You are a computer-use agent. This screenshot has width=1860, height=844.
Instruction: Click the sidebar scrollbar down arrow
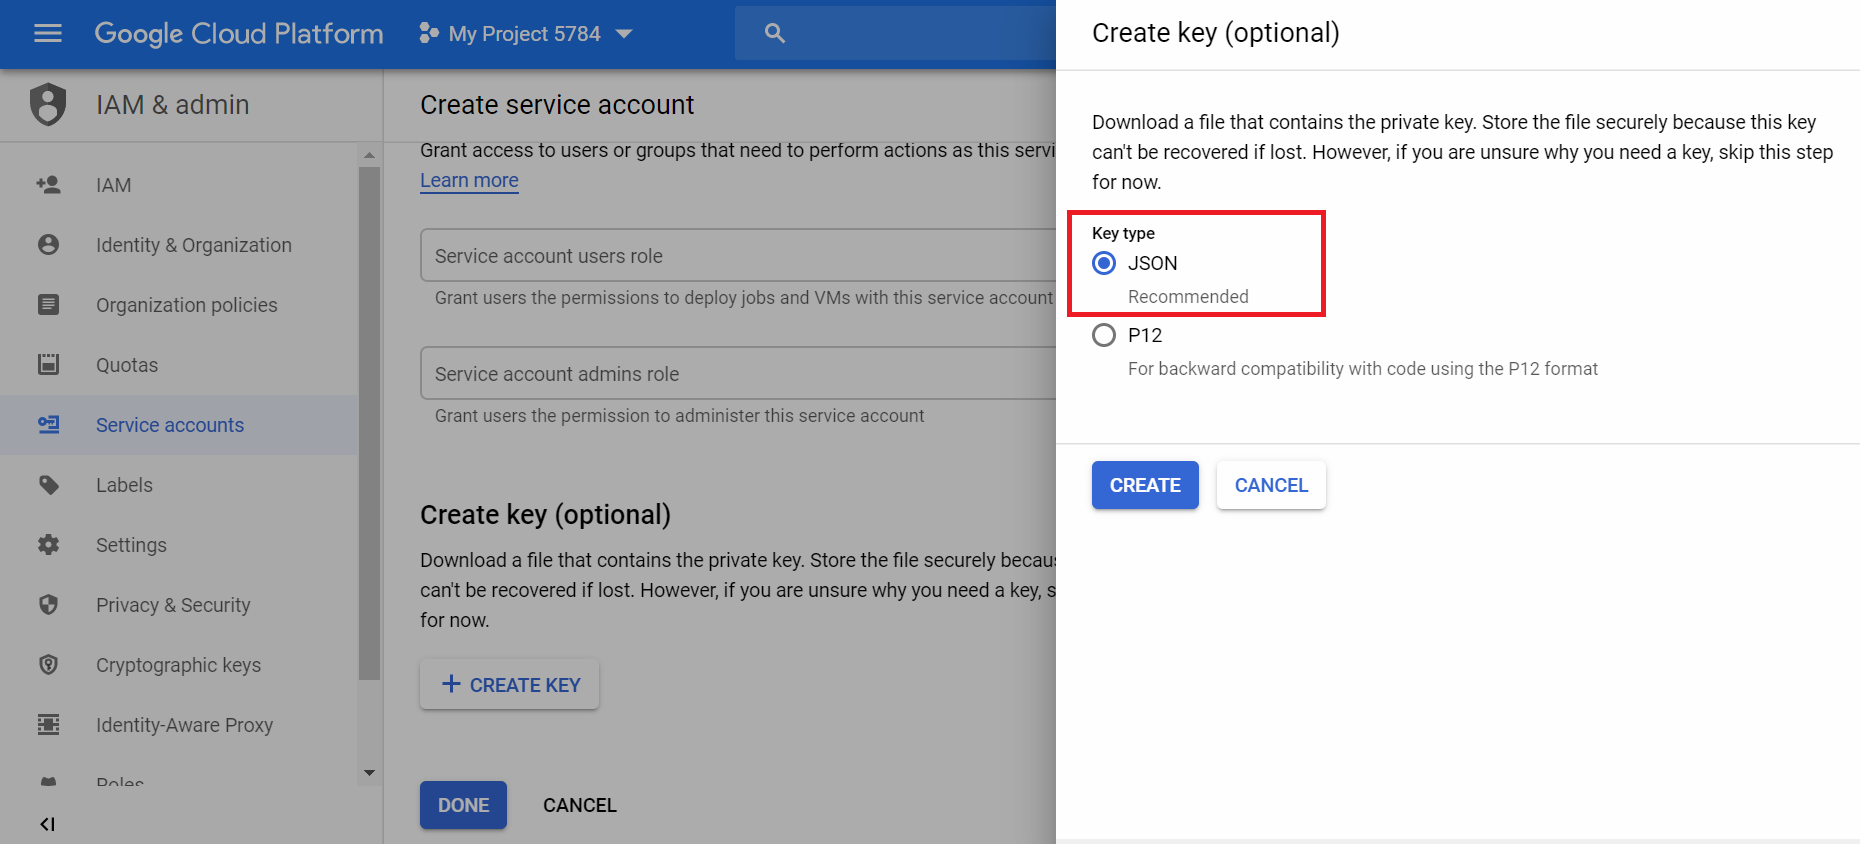[369, 773]
